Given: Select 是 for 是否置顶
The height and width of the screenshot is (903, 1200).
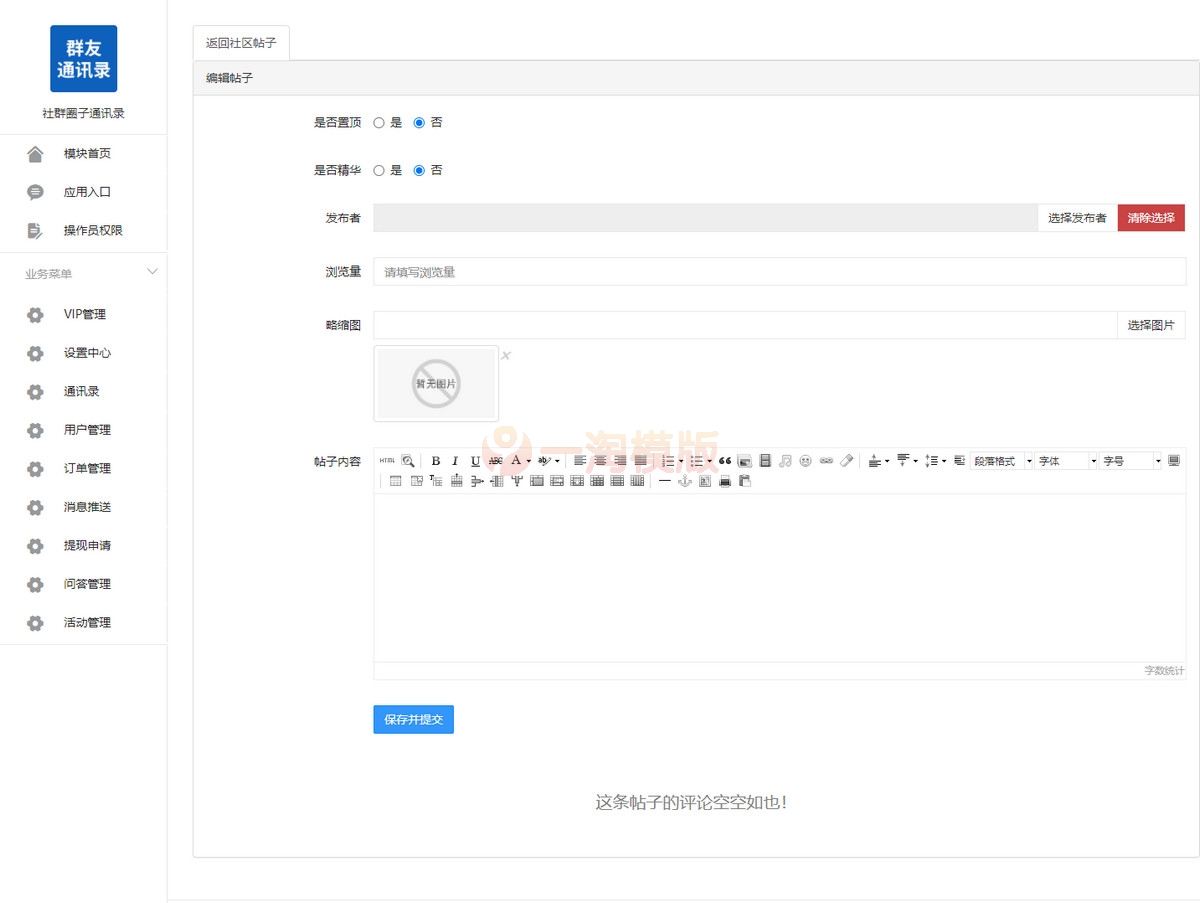Looking at the screenshot, I should 380,122.
